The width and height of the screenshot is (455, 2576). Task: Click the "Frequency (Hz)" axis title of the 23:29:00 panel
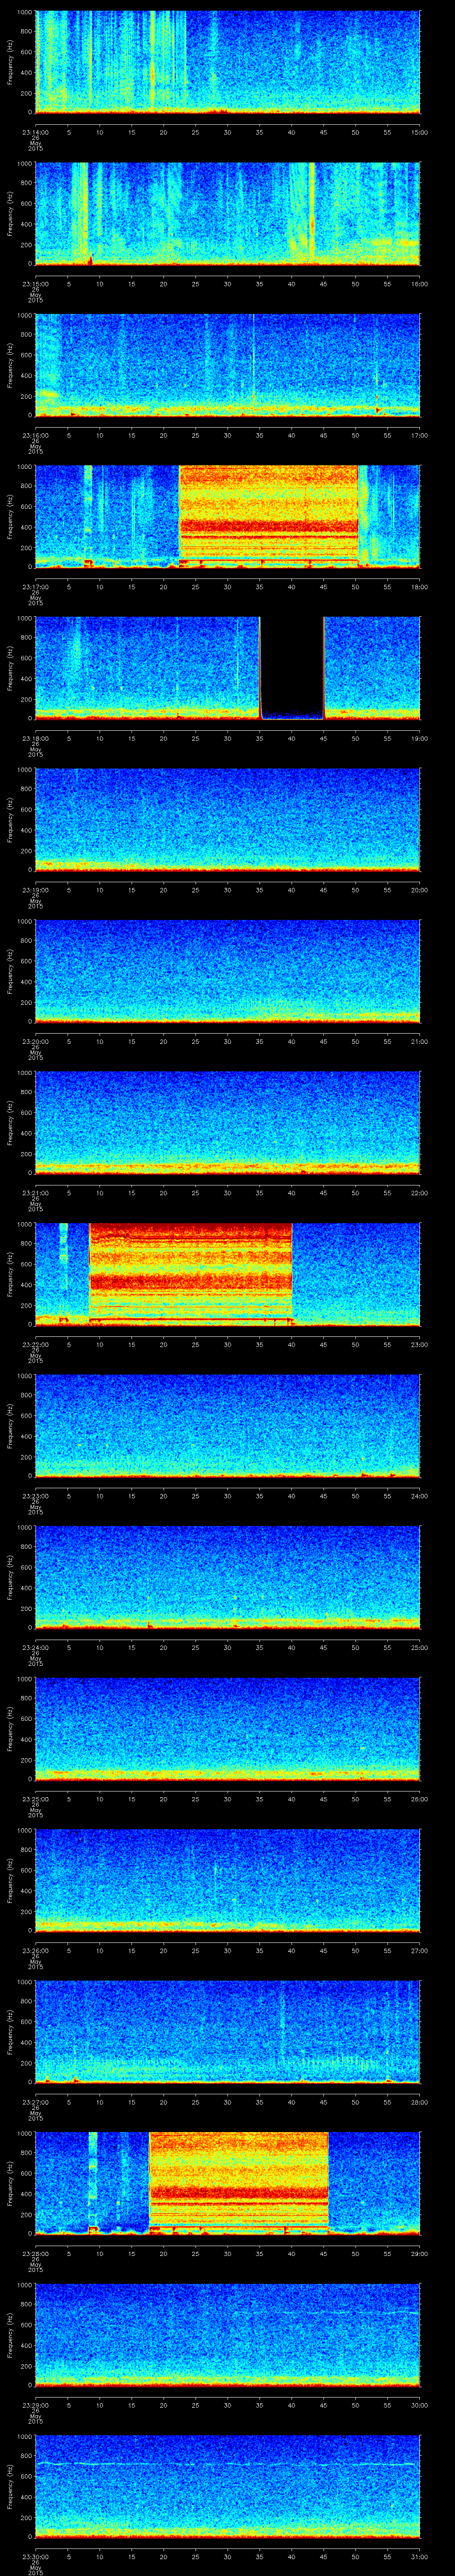click(10, 2335)
